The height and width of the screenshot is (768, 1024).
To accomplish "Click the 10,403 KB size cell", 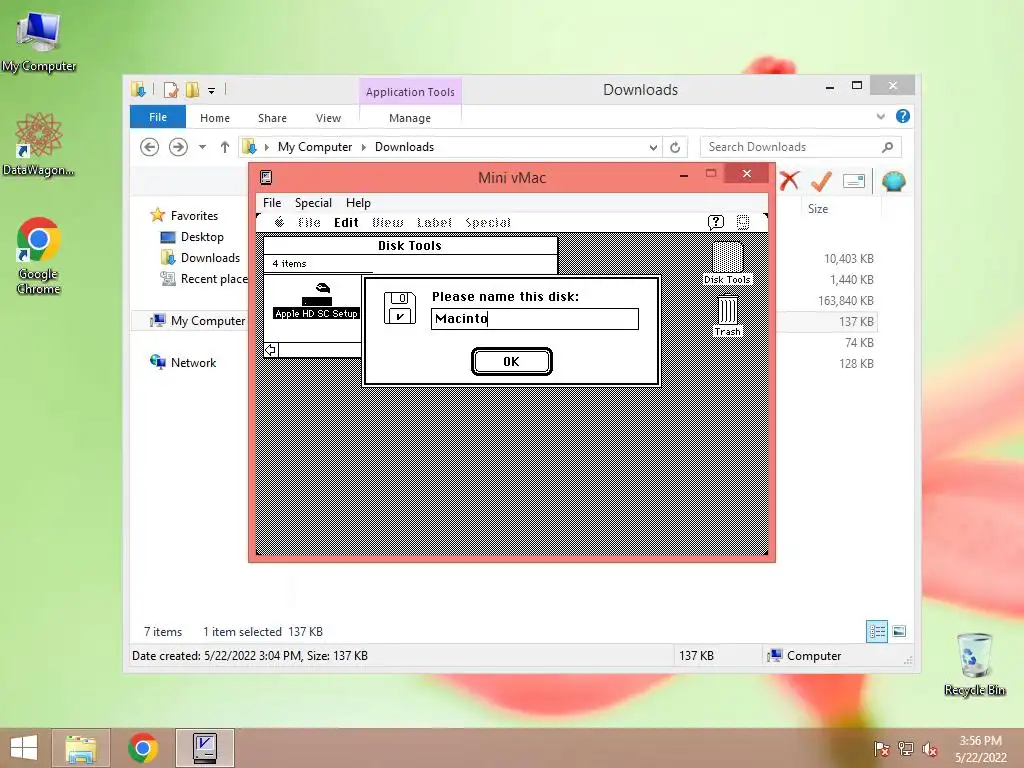I will pyautogui.click(x=848, y=259).
